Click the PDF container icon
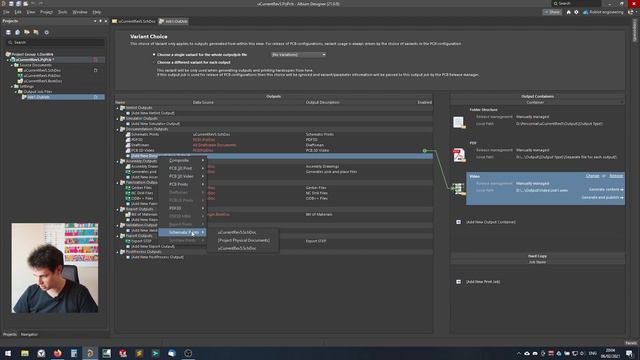 point(459,155)
